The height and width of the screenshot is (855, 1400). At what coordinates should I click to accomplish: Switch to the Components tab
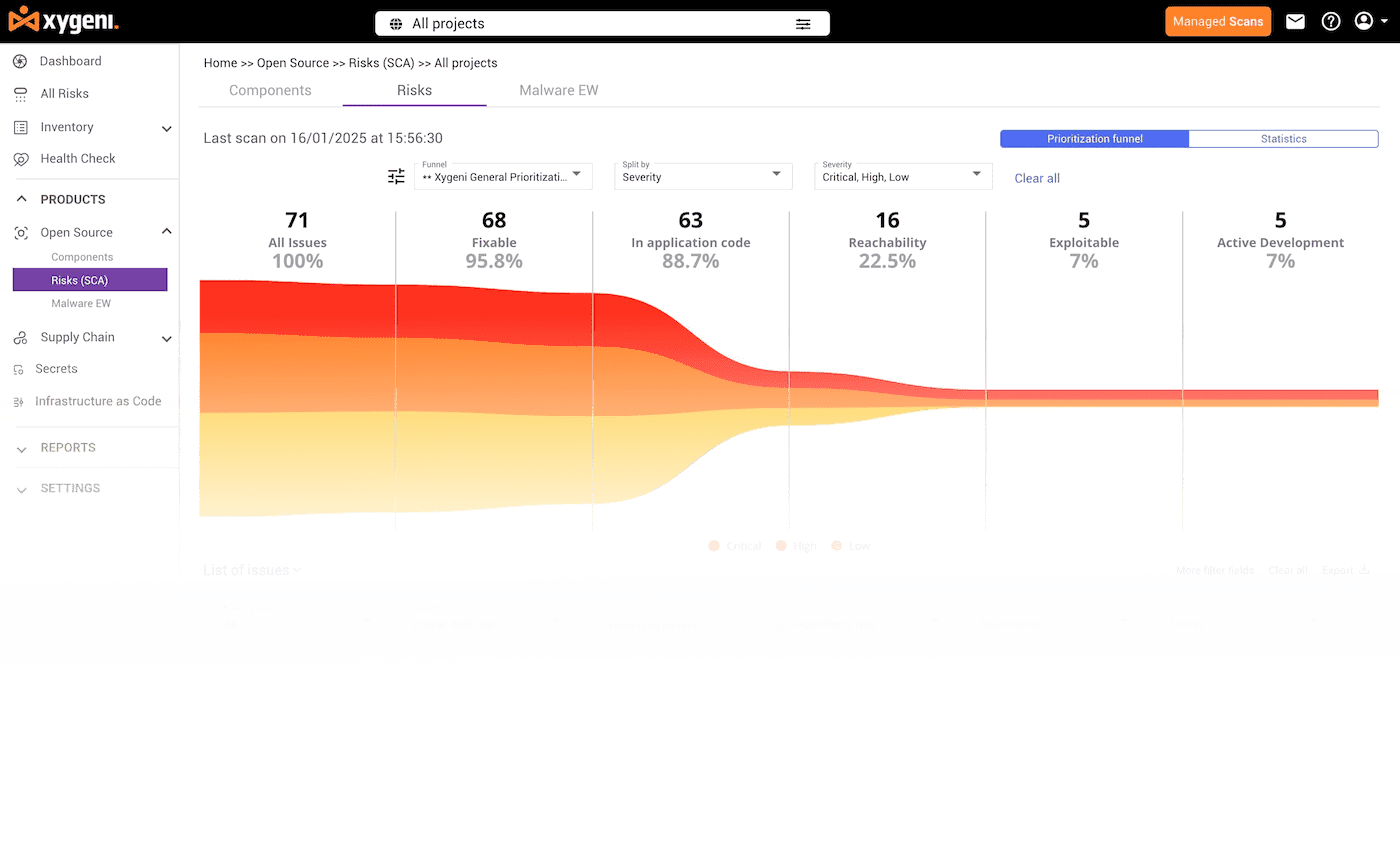270,91
